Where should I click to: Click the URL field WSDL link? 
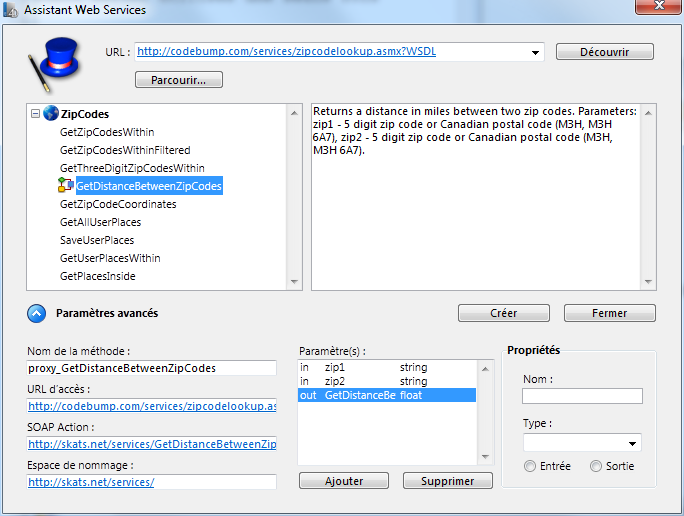[x=287, y=51]
